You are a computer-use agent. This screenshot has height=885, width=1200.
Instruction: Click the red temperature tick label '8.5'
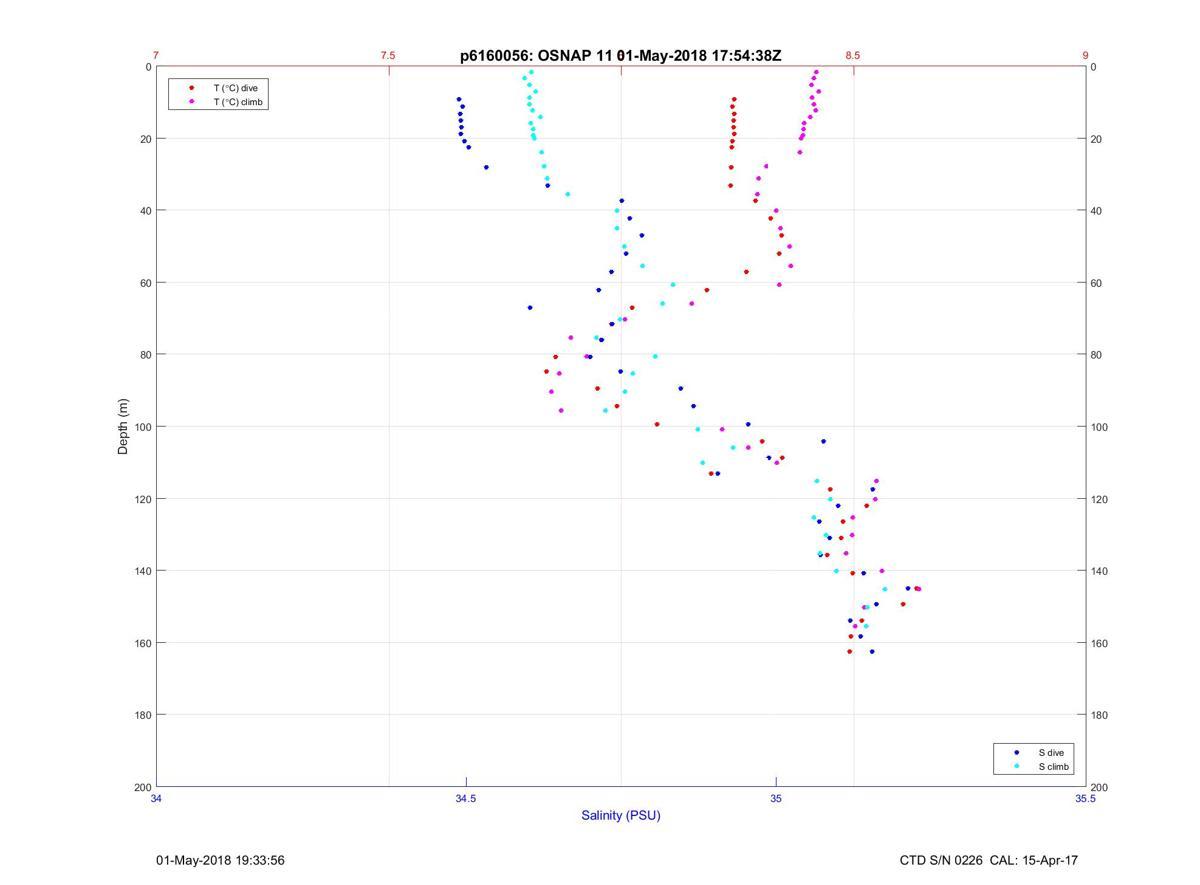pos(852,56)
